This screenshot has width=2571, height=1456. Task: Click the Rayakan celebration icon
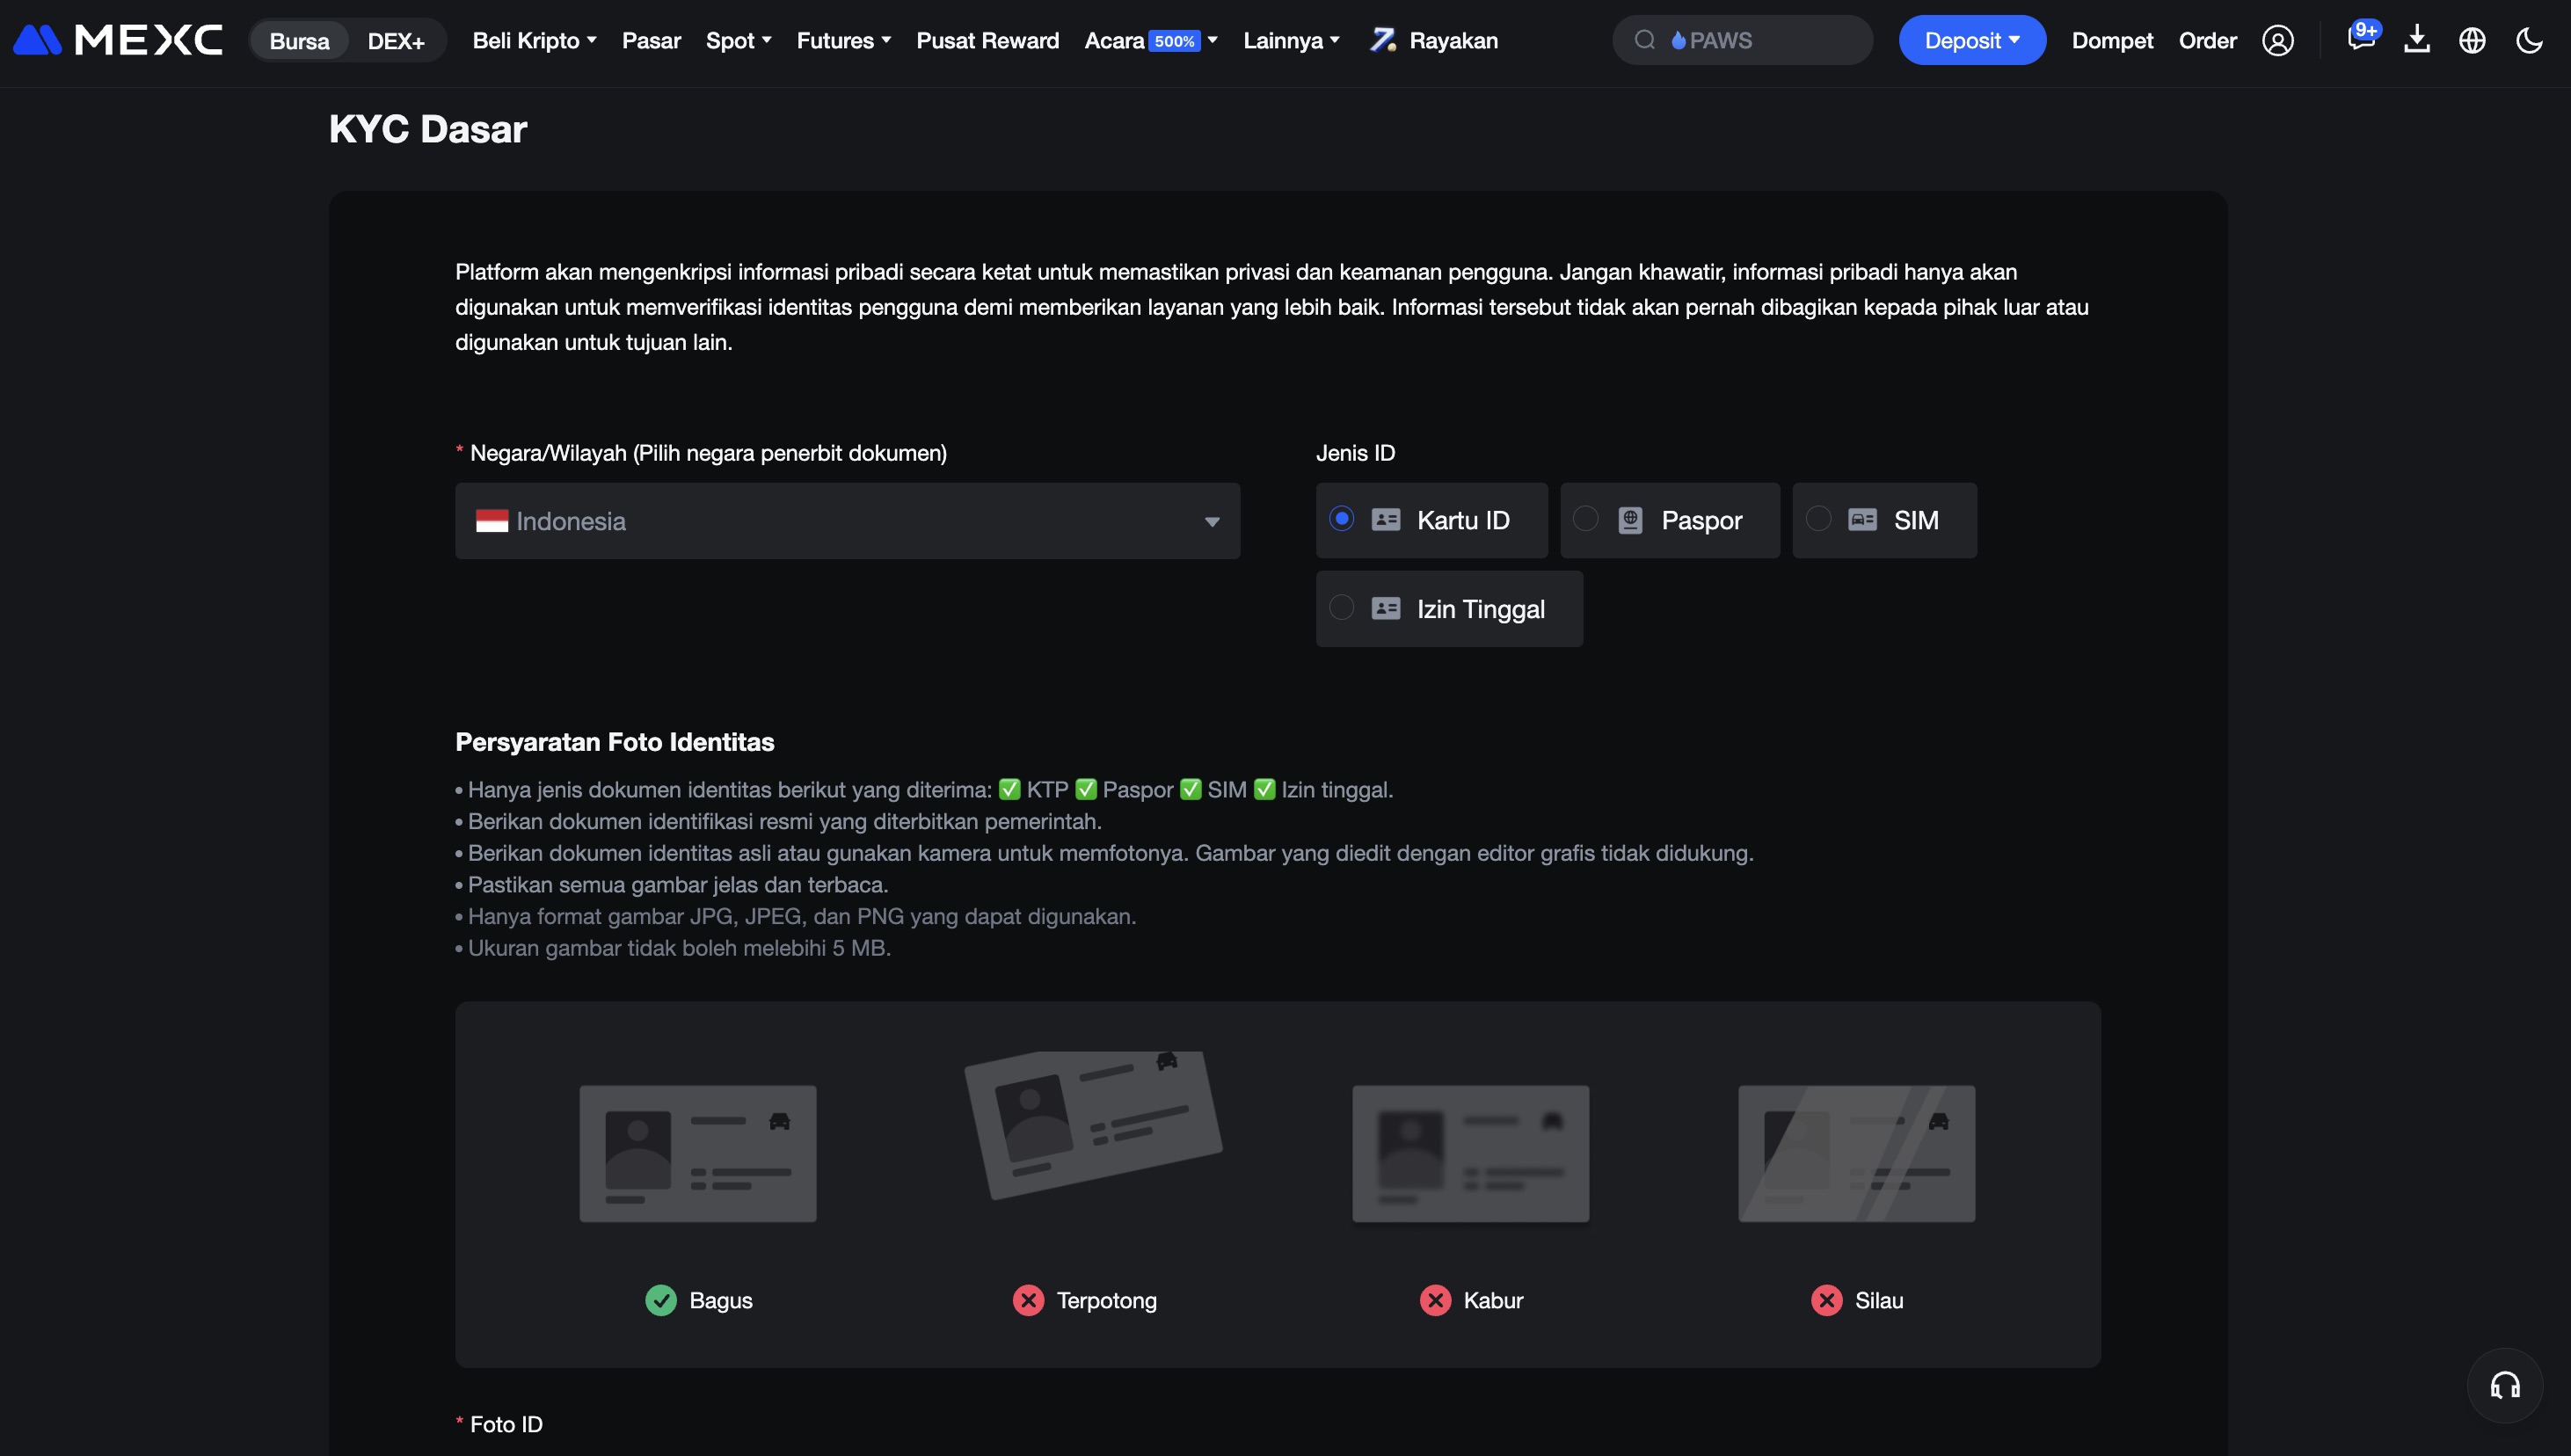click(1383, 40)
